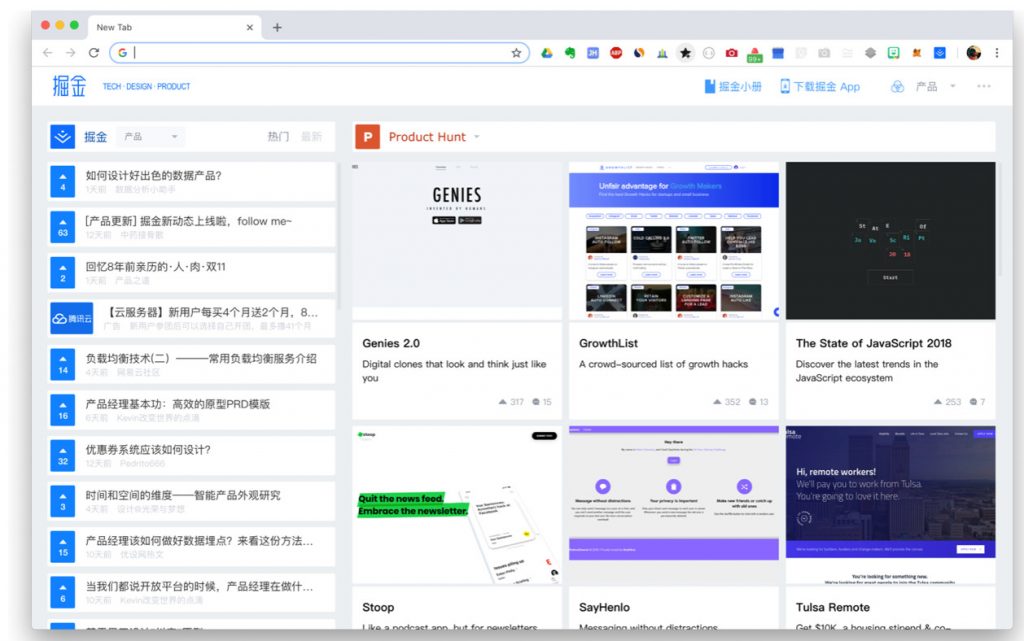Screen dimensions: 1024x641
Task: Open Genies 2.0 product thumbnail
Action: [456, 240]
